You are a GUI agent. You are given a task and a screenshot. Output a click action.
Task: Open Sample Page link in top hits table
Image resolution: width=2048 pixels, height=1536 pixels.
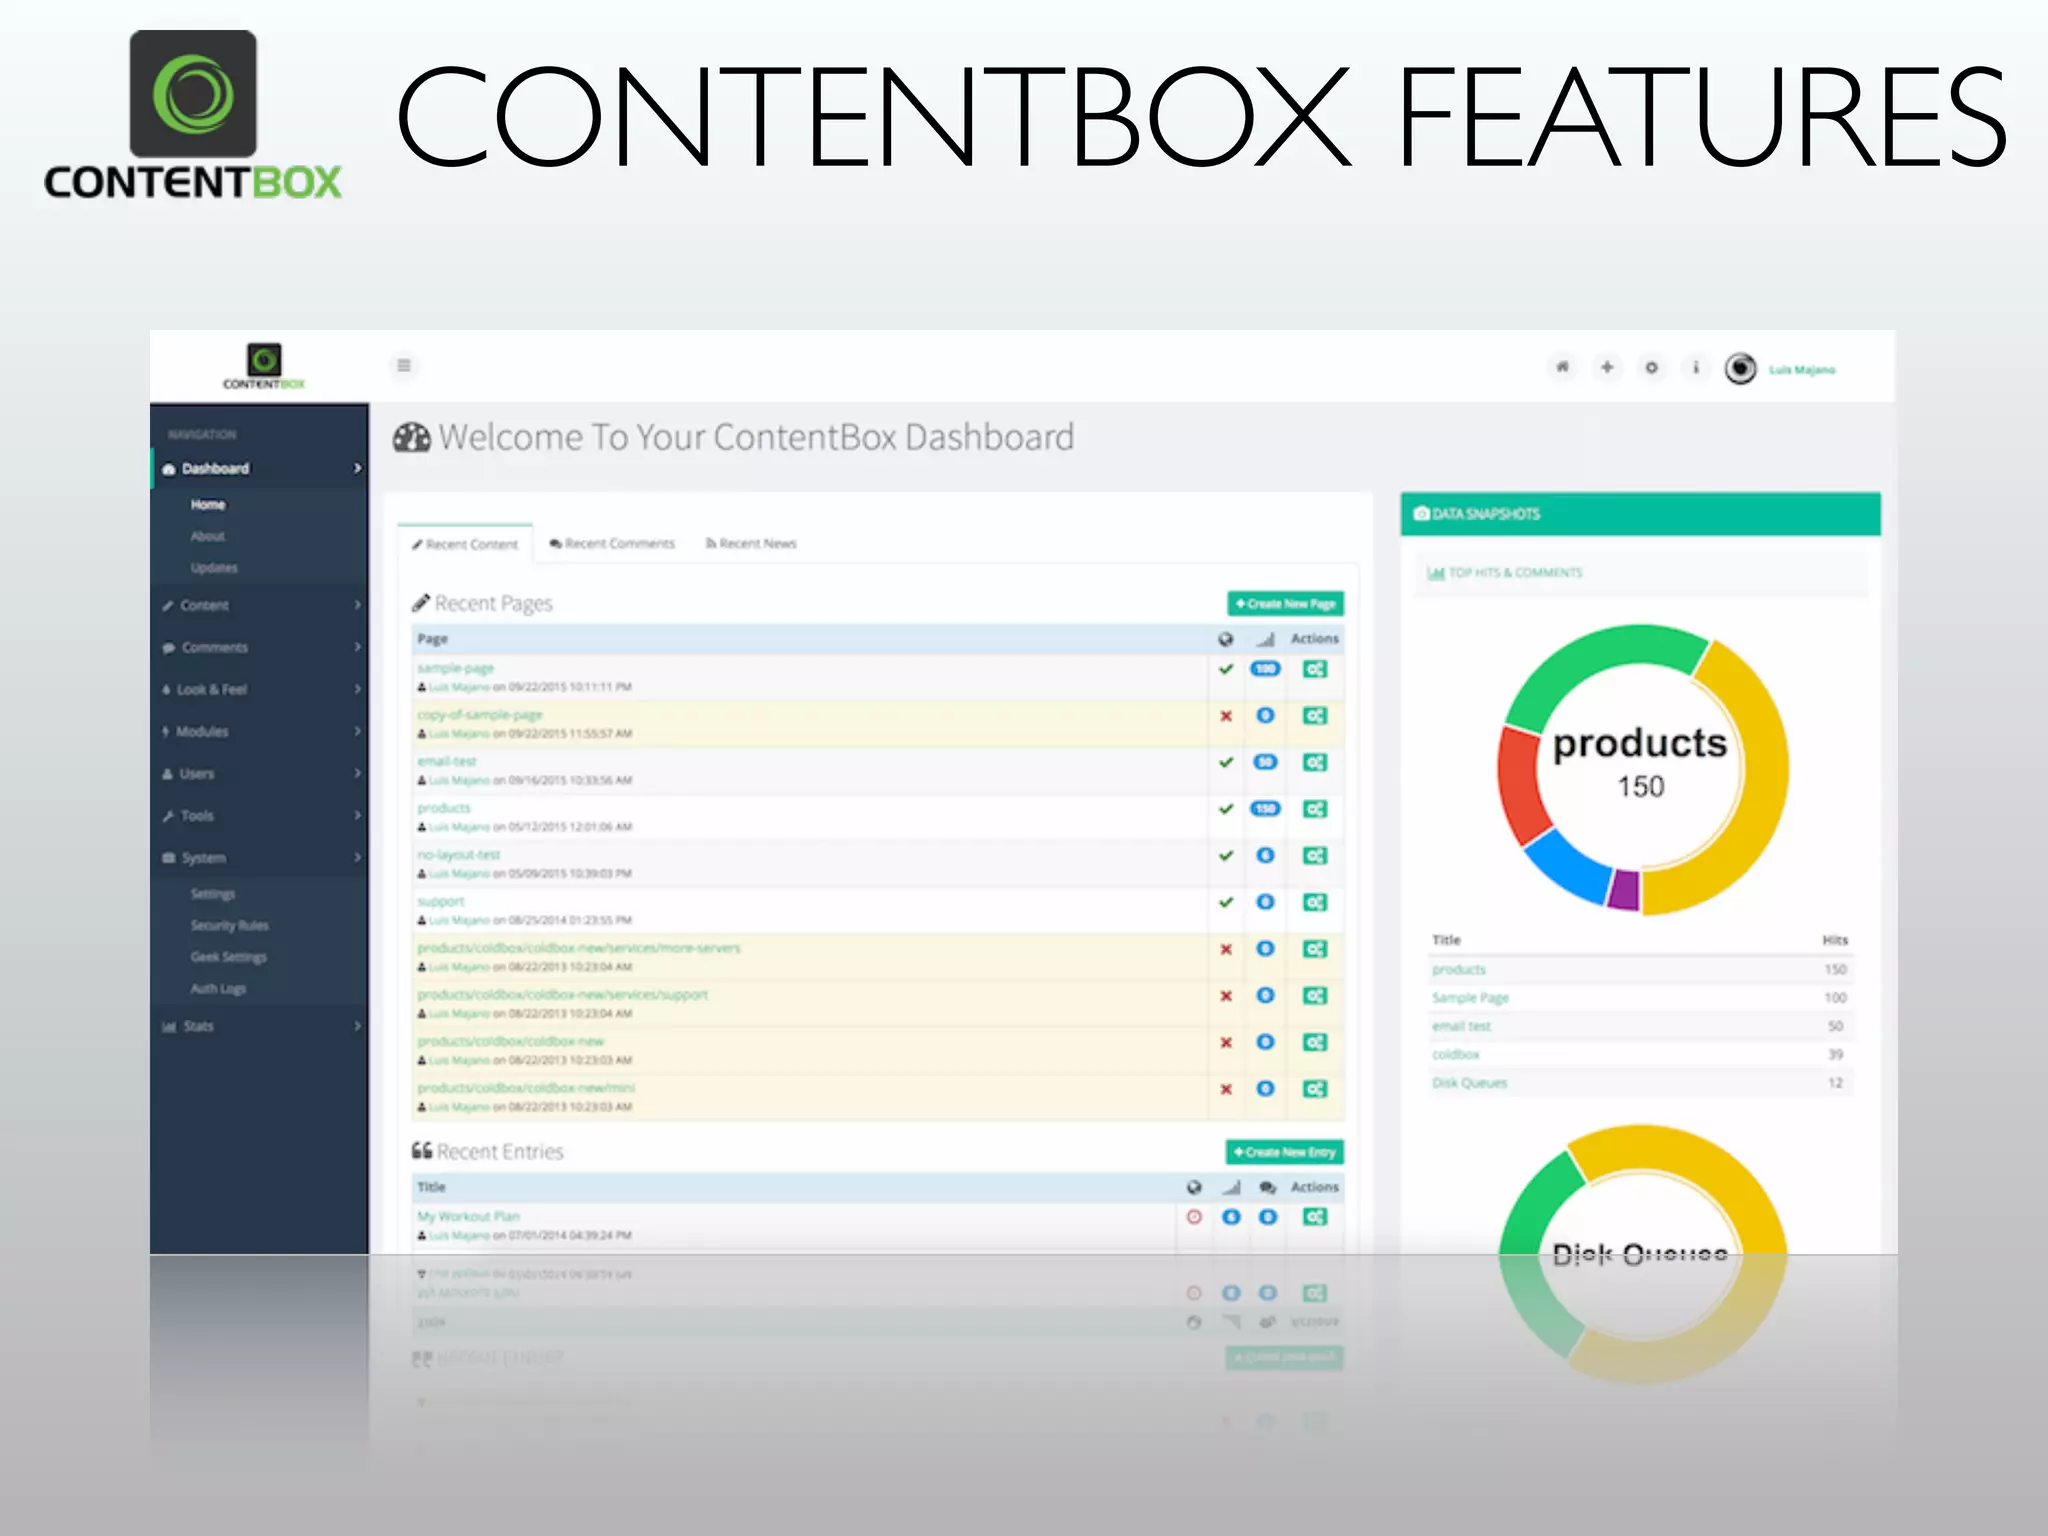pos(1470,998)
